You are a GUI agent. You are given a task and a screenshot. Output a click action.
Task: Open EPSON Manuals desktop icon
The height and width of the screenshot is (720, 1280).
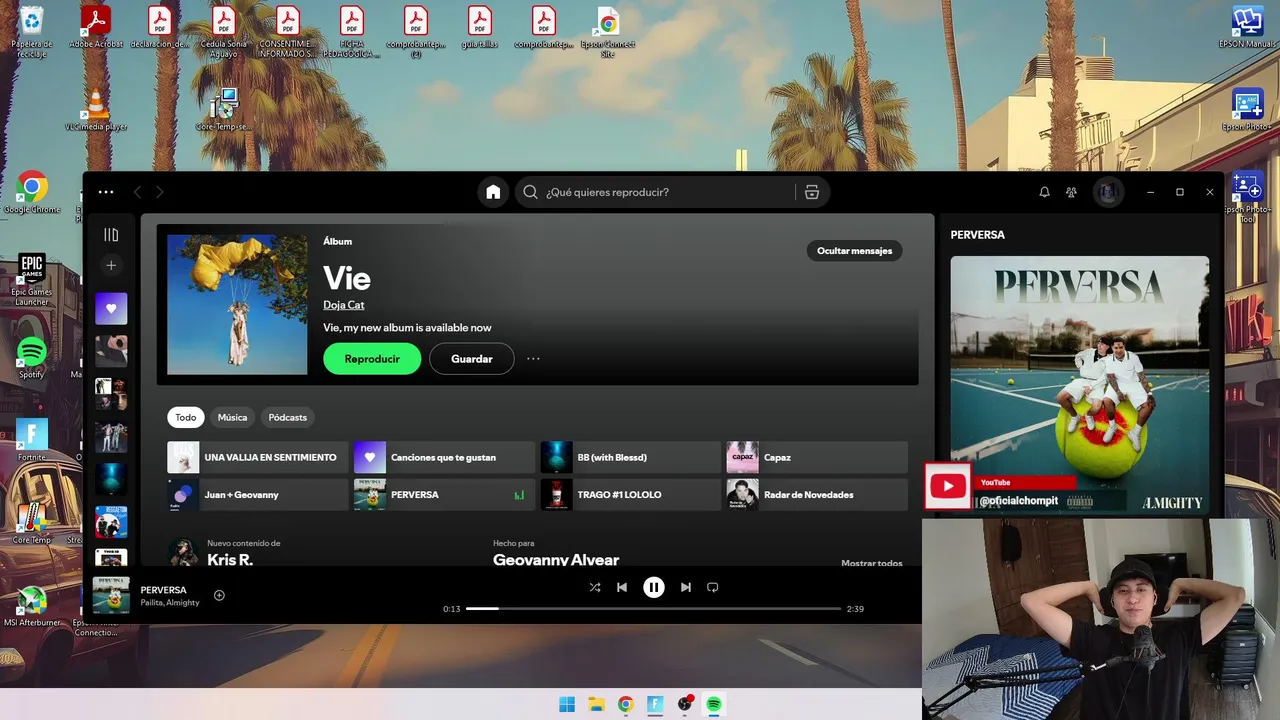pos(1247,27)
